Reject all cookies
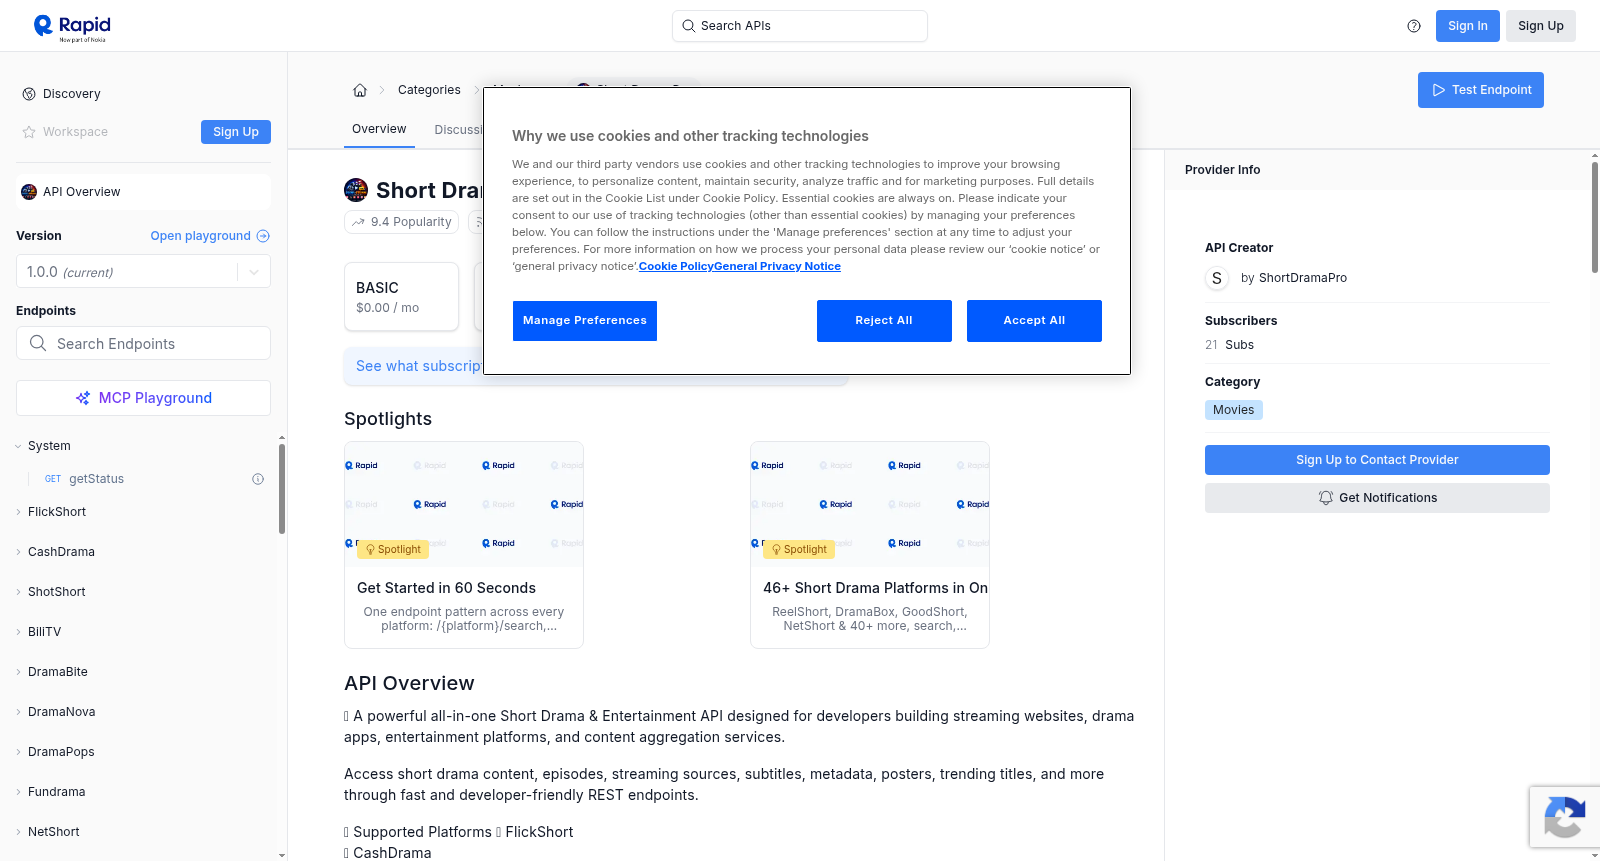 [884, 321]
